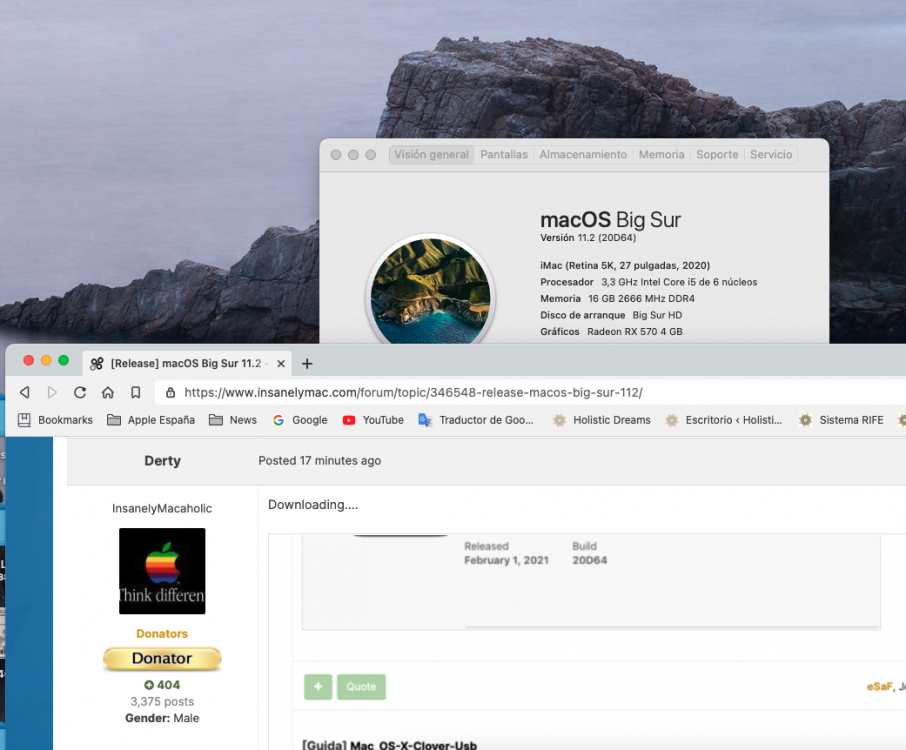The height and width of the screenshot is (750, 906).
Task: Click the 404 reputation score
Action: [x=162, y=685]
